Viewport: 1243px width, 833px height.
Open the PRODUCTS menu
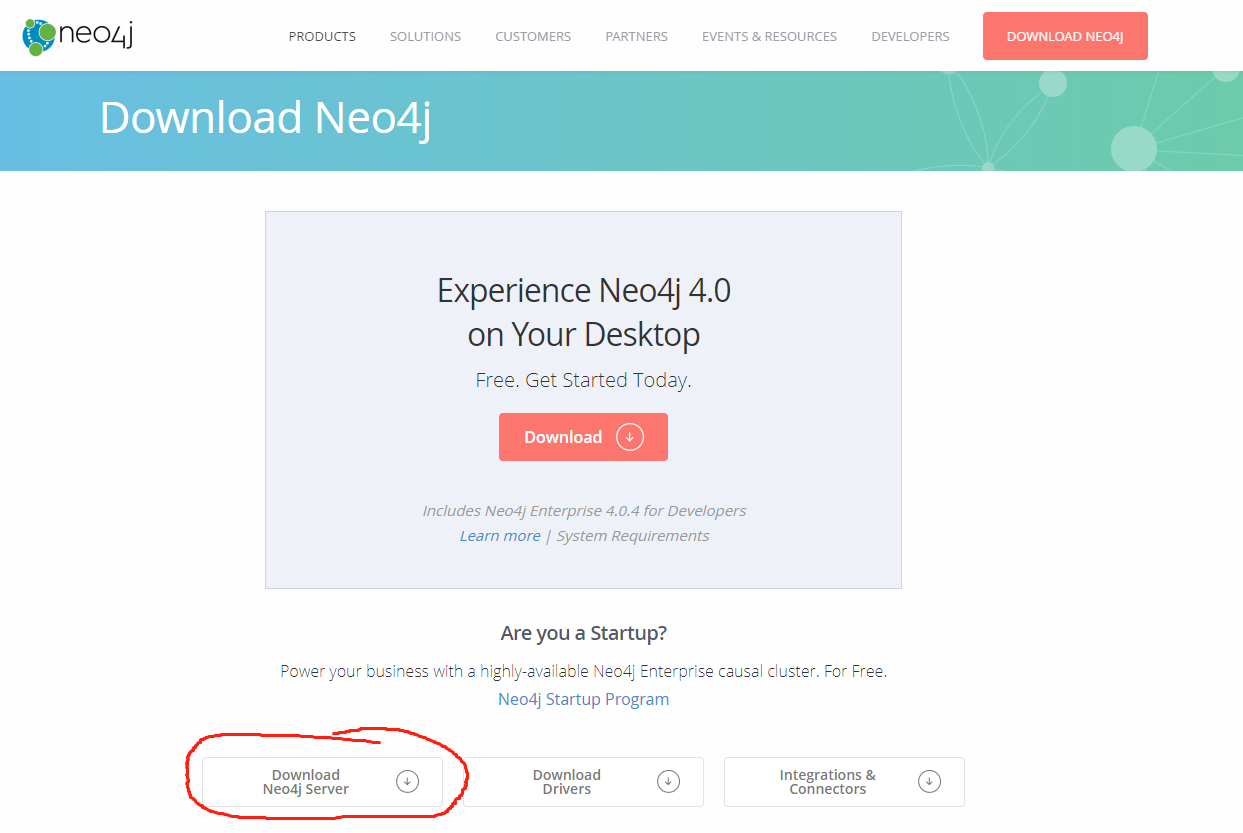[321, 36]
